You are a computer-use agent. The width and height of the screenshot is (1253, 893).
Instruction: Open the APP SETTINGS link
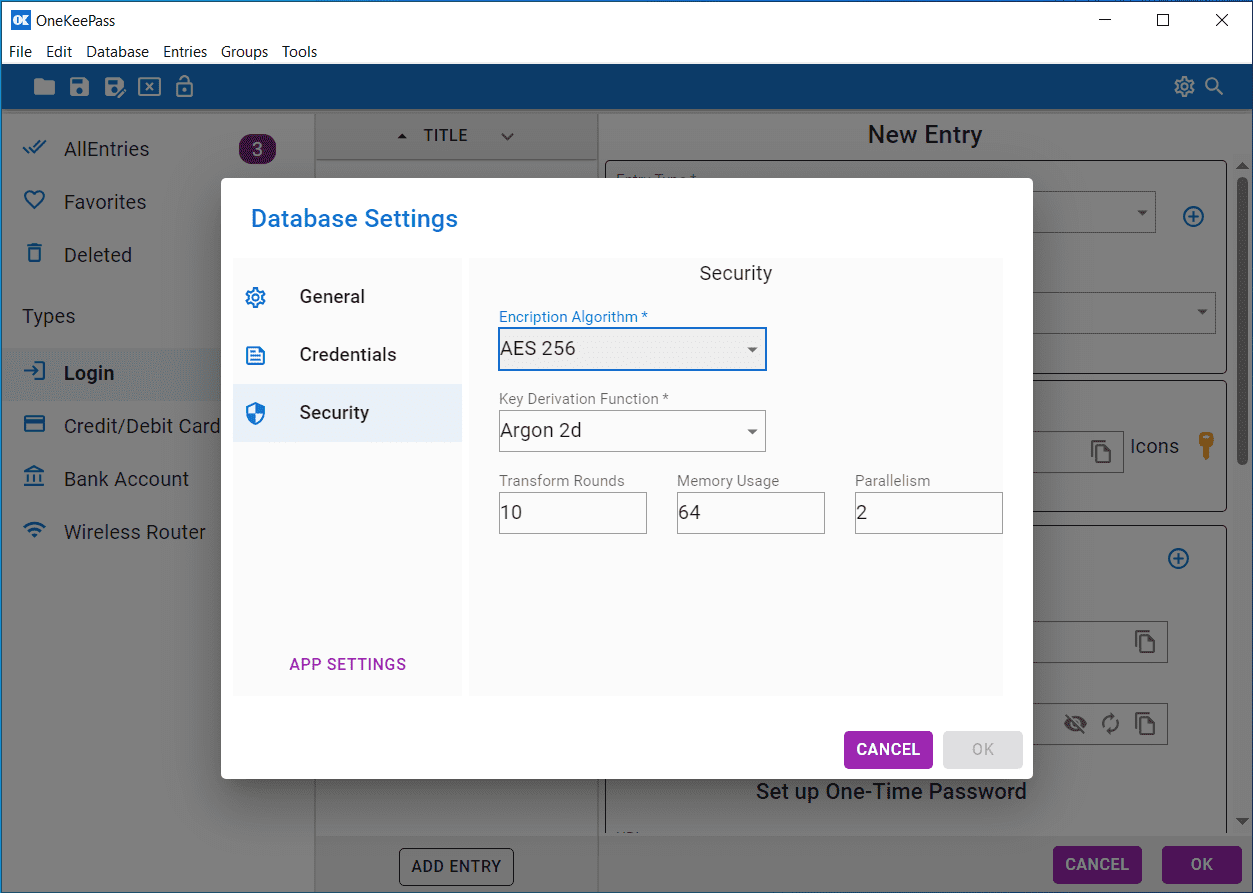coord(347,664)
